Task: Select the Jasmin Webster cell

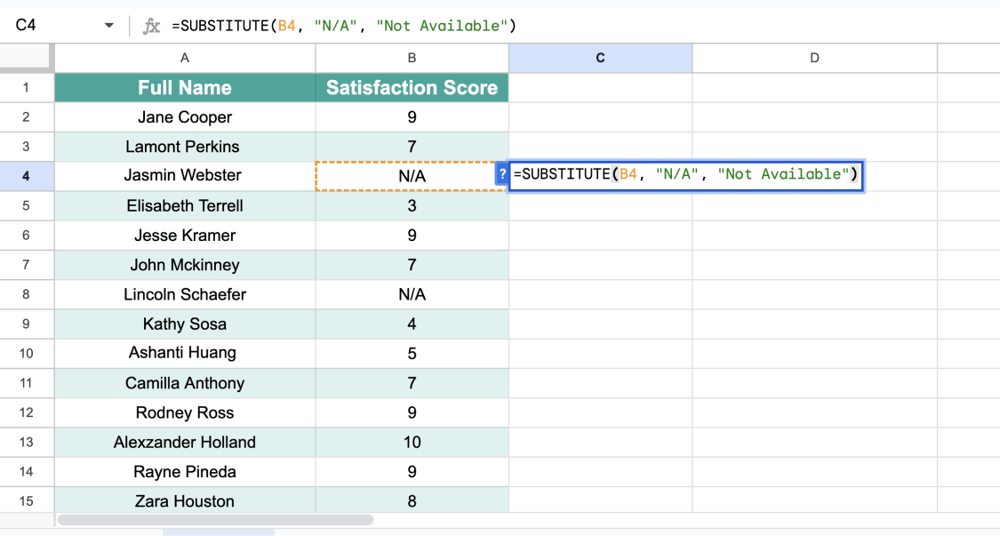Action: point(184,176)
